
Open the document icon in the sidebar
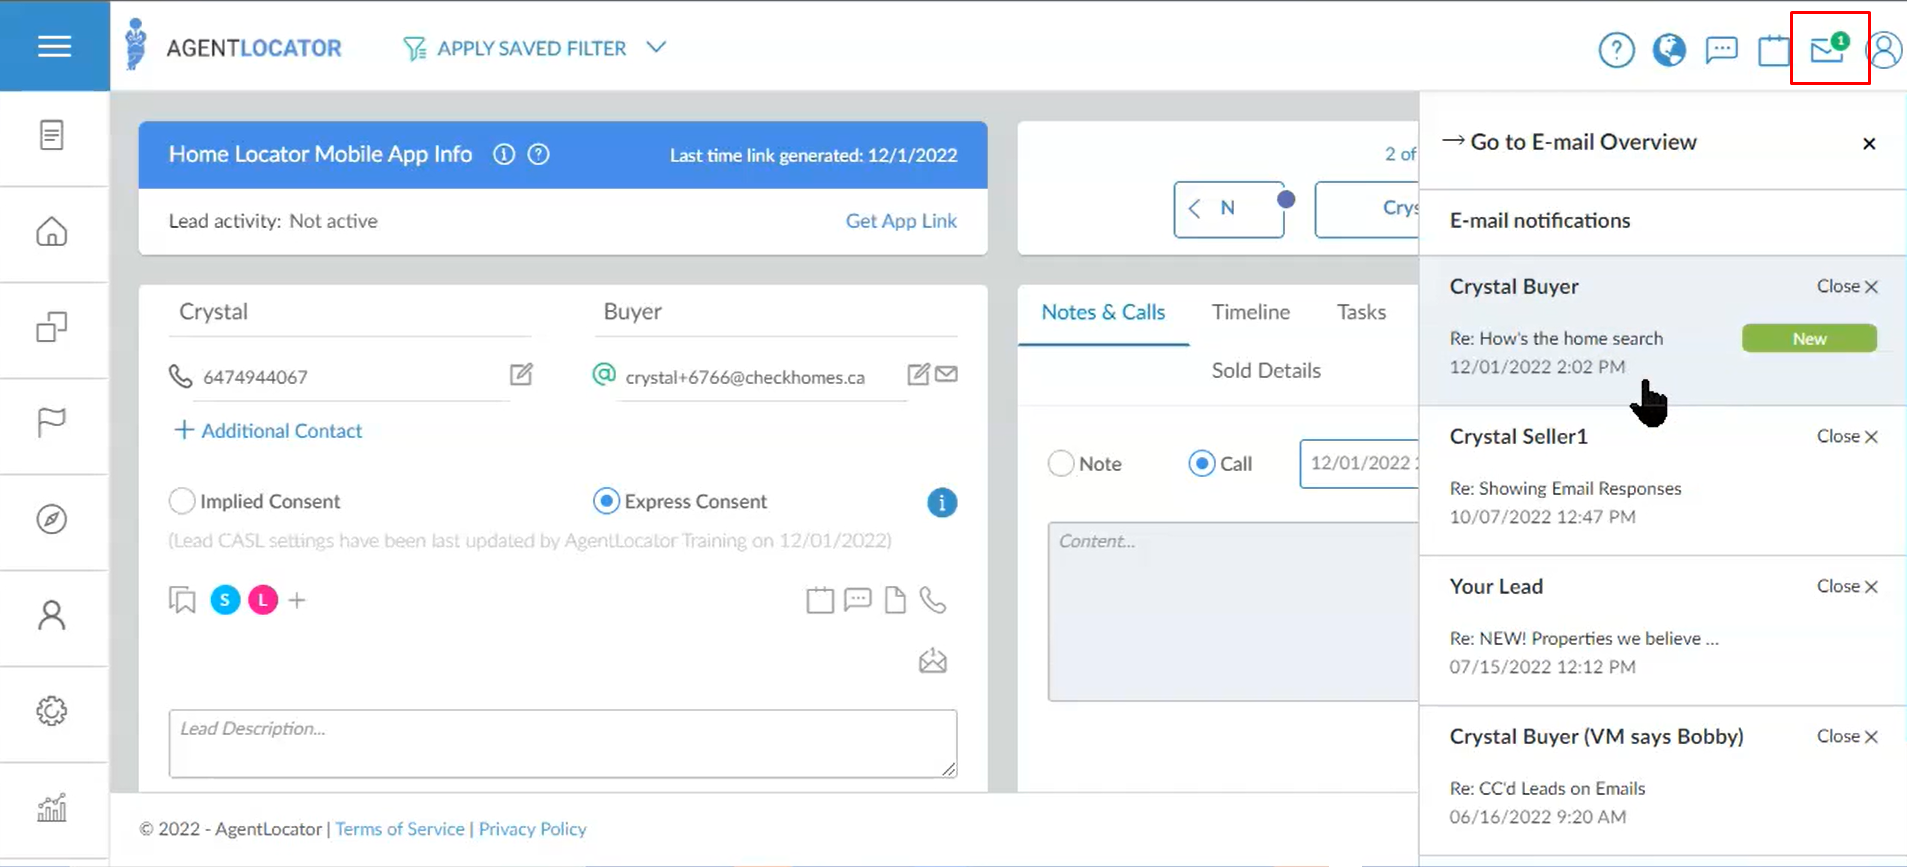52,135
